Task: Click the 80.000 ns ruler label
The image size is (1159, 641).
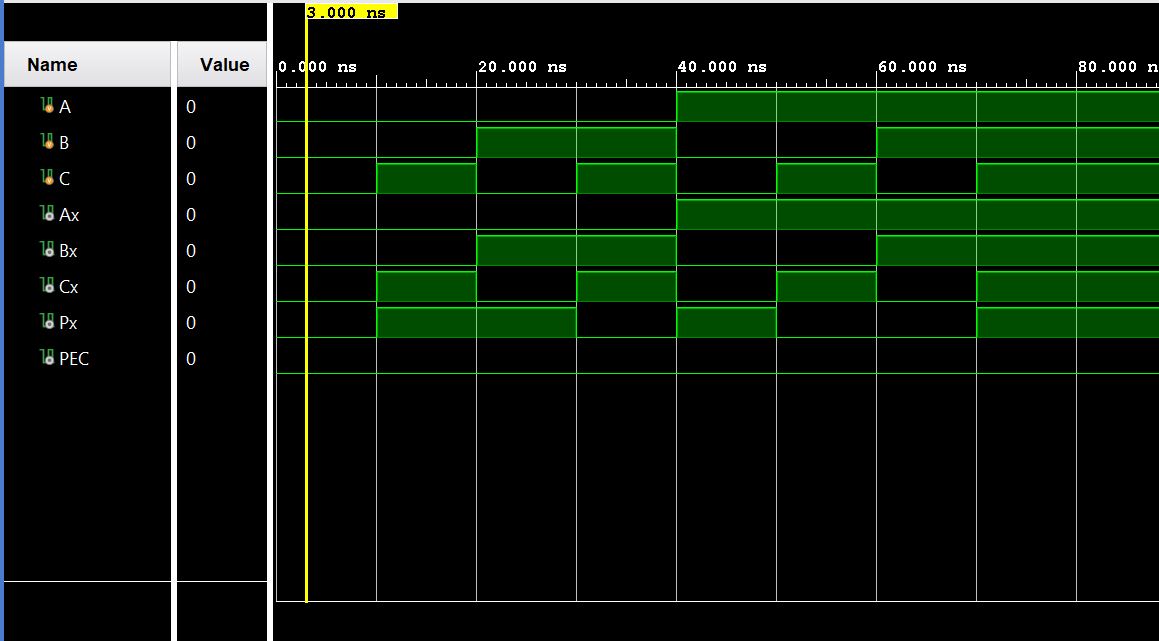Action: 1116,67
